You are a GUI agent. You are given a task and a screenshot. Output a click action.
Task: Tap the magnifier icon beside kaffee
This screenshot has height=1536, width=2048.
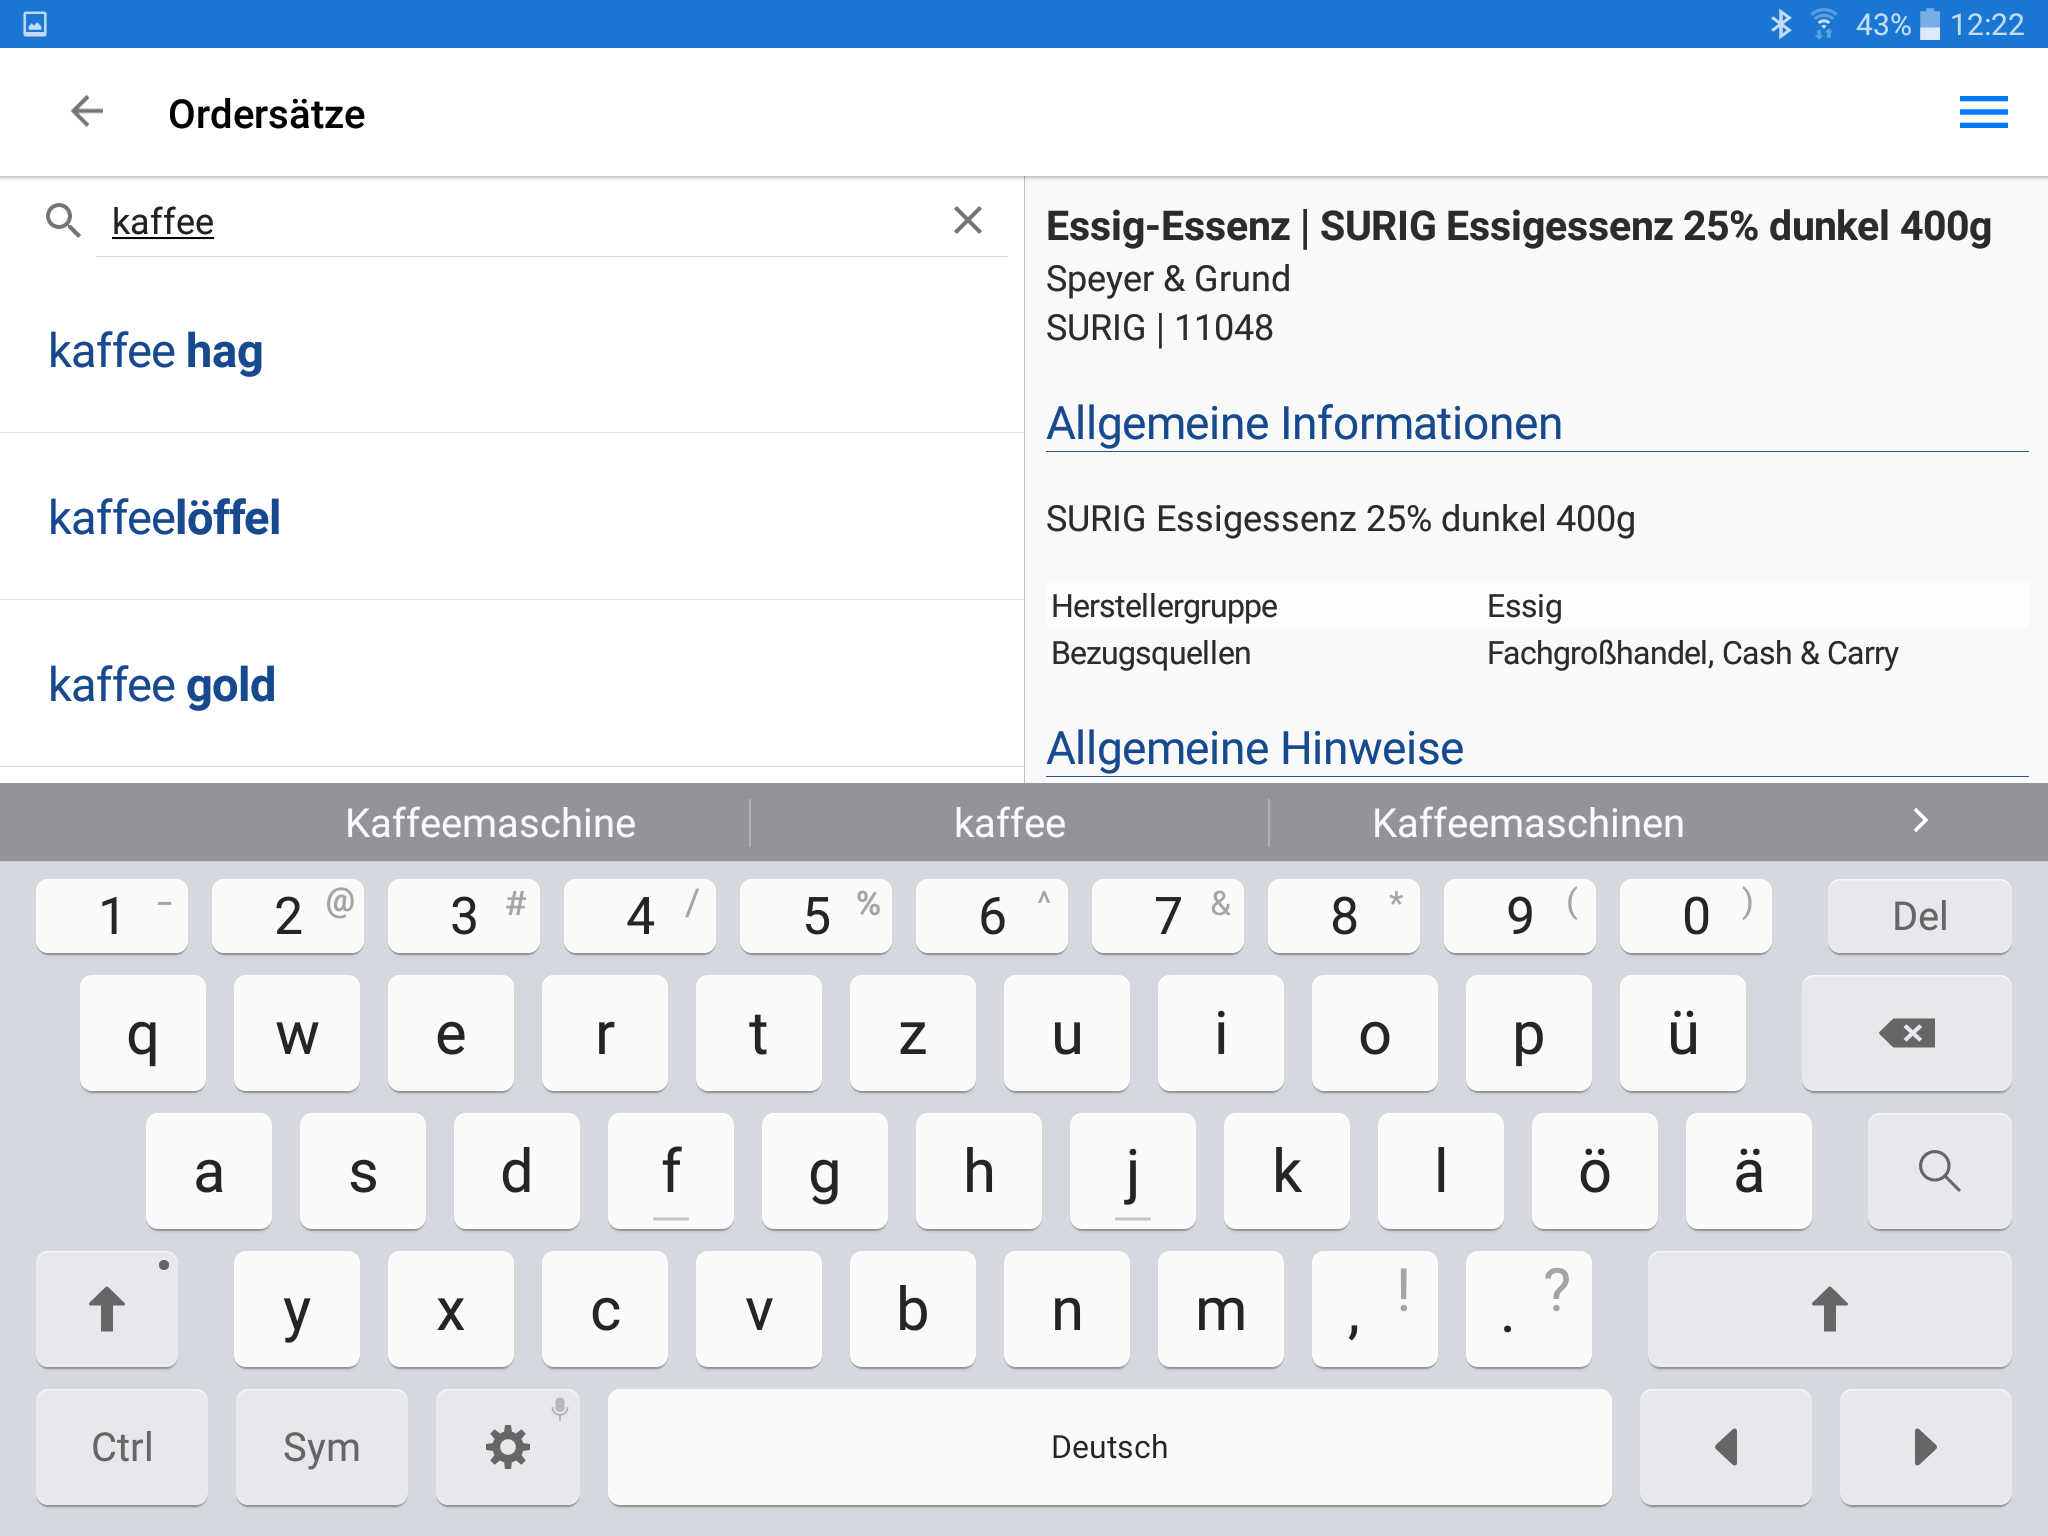pos(63,220)
